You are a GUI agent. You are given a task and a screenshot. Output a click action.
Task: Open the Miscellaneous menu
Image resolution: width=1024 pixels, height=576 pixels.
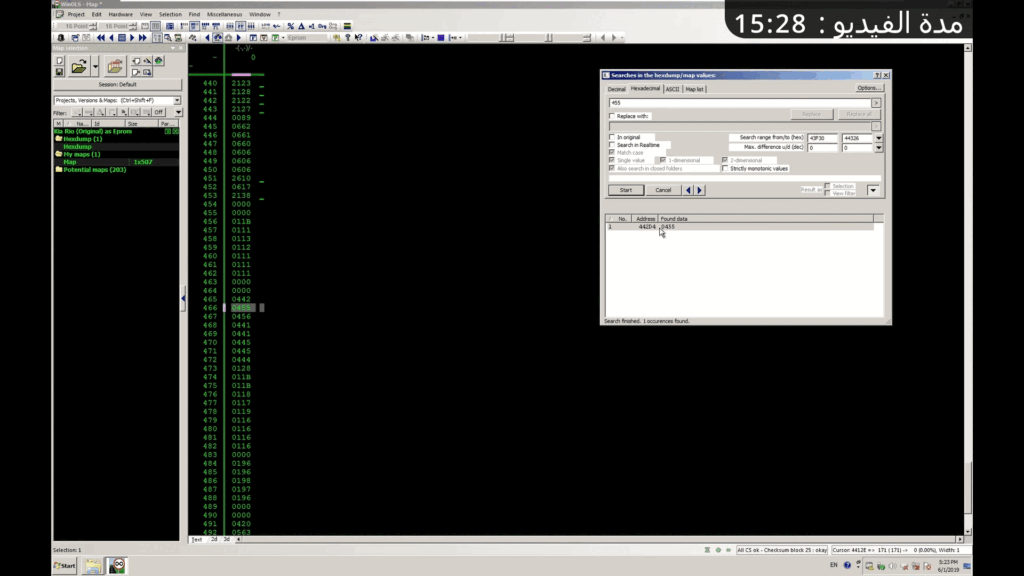click(223, 14)
